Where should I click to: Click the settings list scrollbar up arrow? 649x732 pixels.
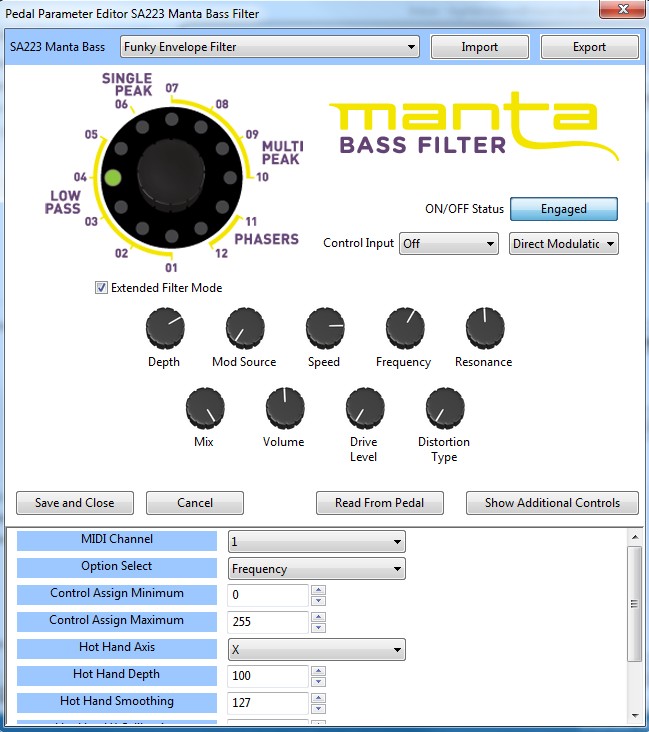click(x=635, y=537)
